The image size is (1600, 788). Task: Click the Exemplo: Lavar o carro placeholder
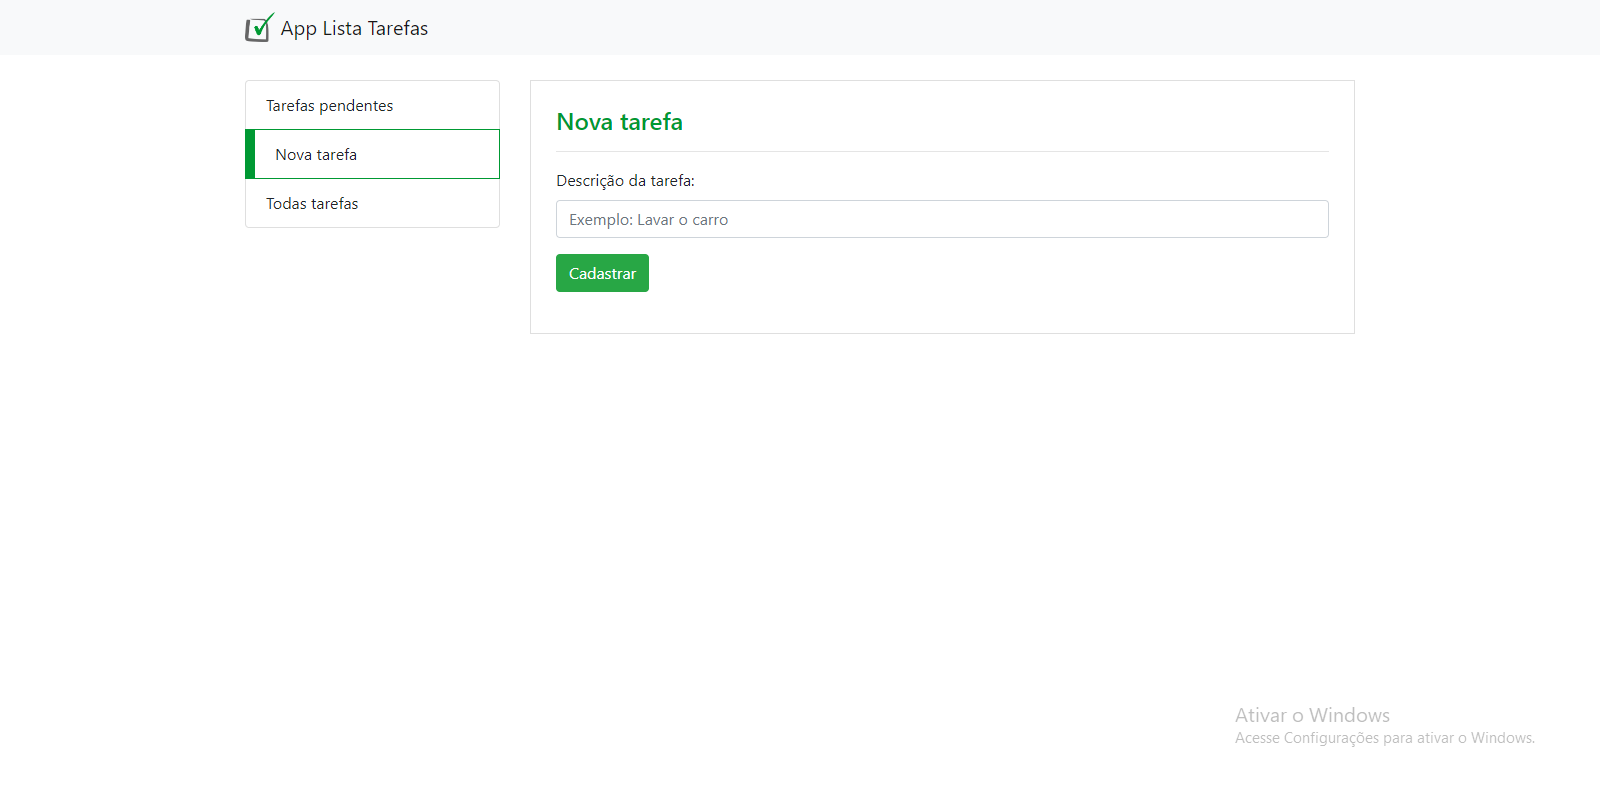[648, 220]
